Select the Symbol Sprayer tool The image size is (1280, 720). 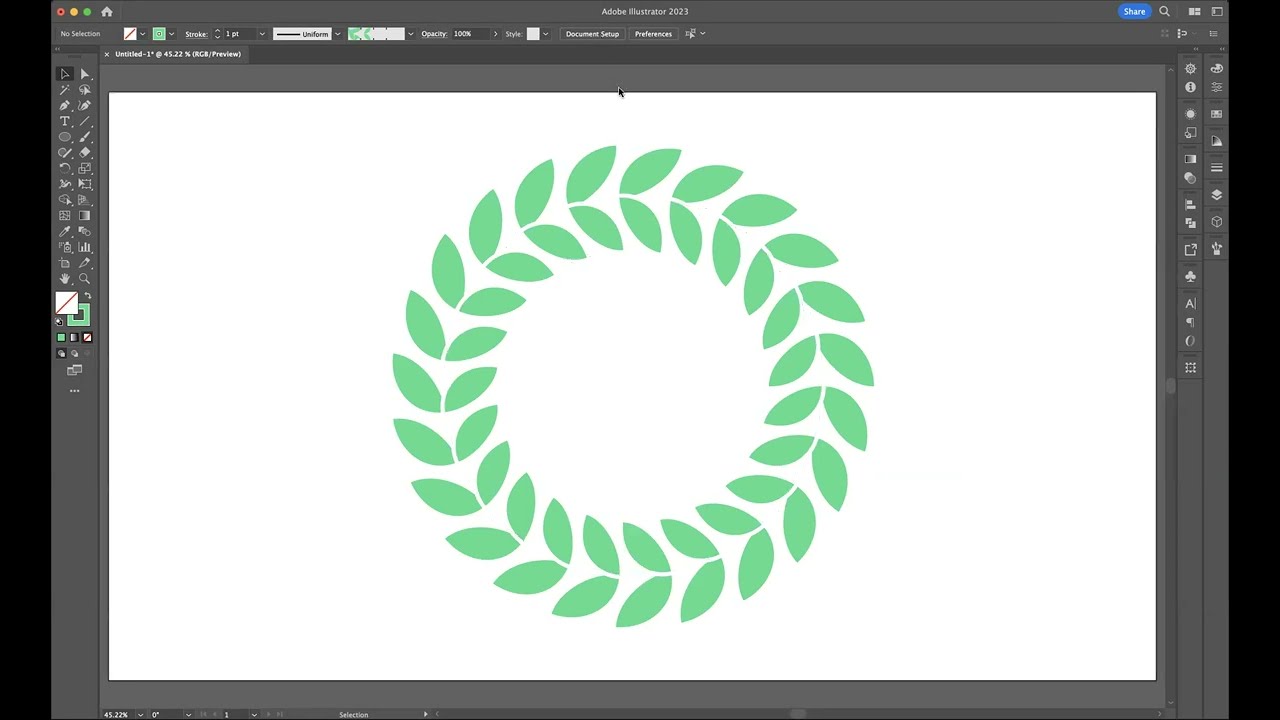point(65,247)
